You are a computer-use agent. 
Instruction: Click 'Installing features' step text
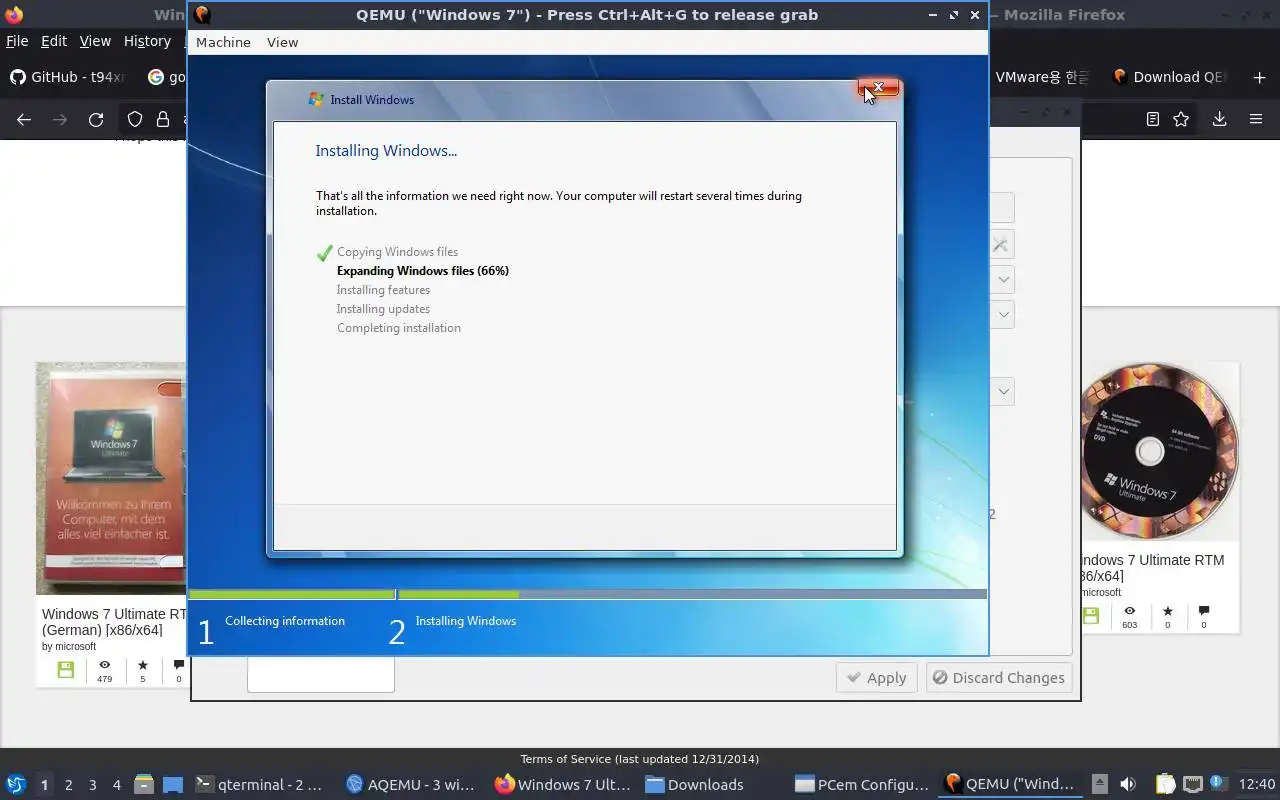pyautogui.click(x=383, y=290)
